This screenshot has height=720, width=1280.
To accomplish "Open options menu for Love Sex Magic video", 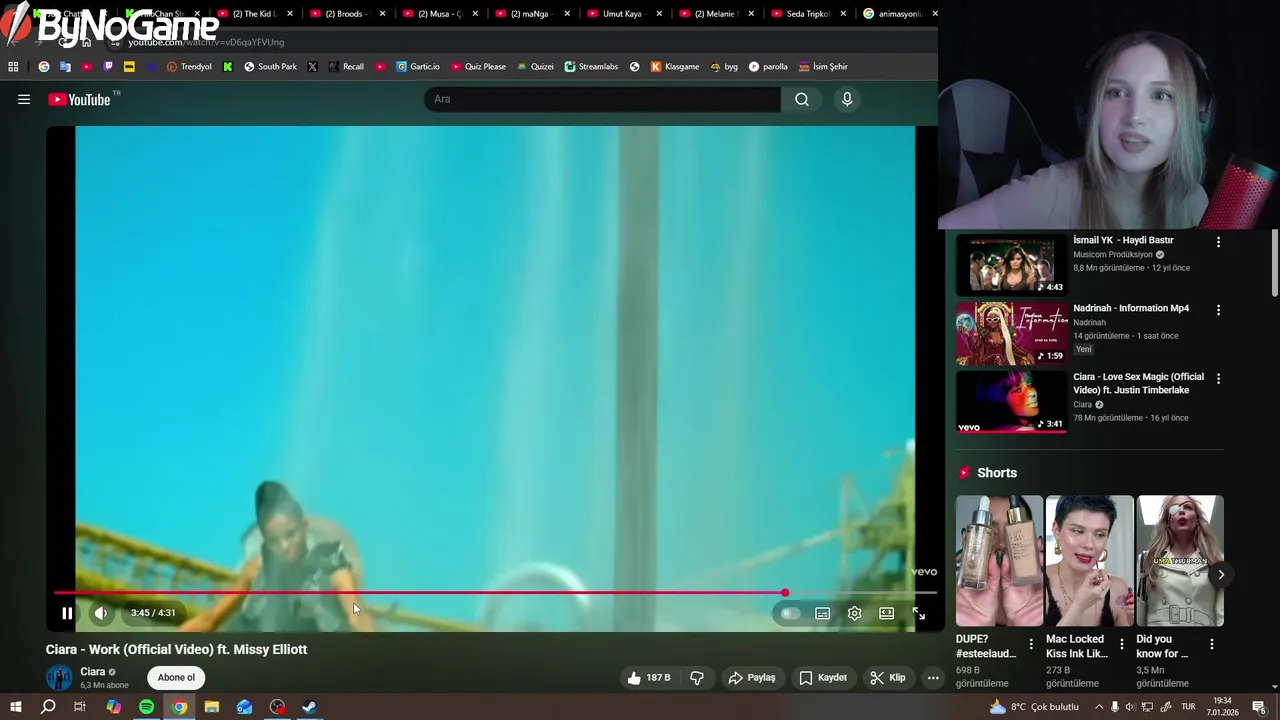I will [x=1218, y=378].
